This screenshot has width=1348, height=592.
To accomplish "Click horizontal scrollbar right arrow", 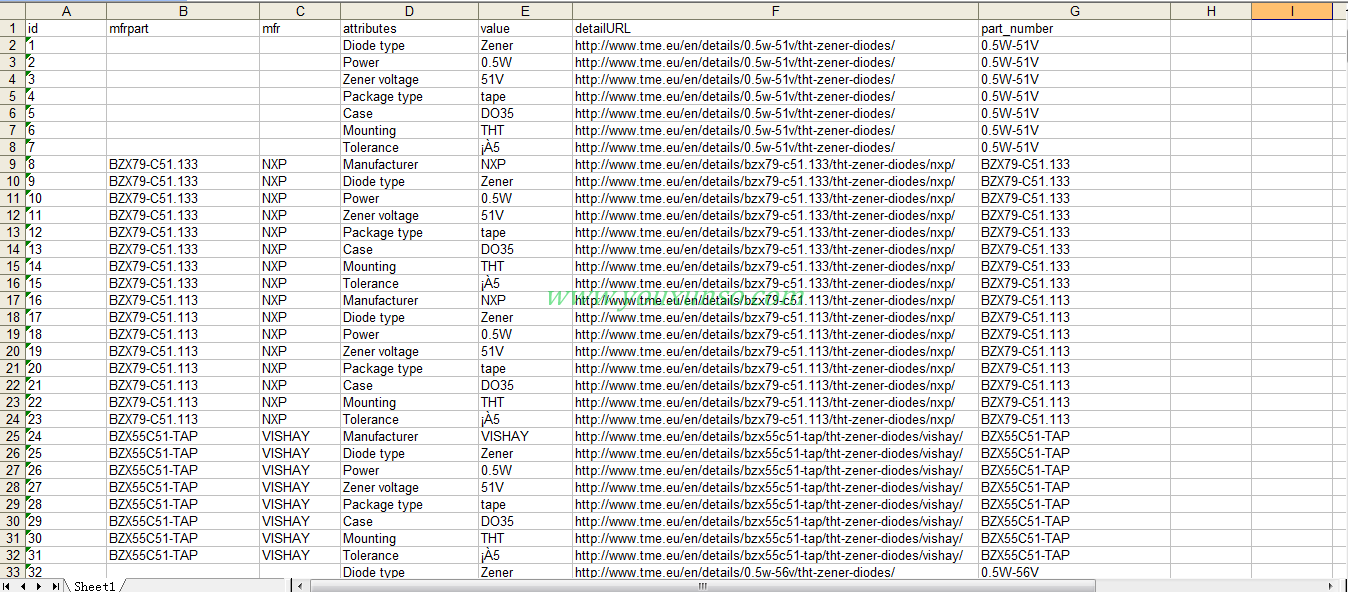I will (1329, 586).
